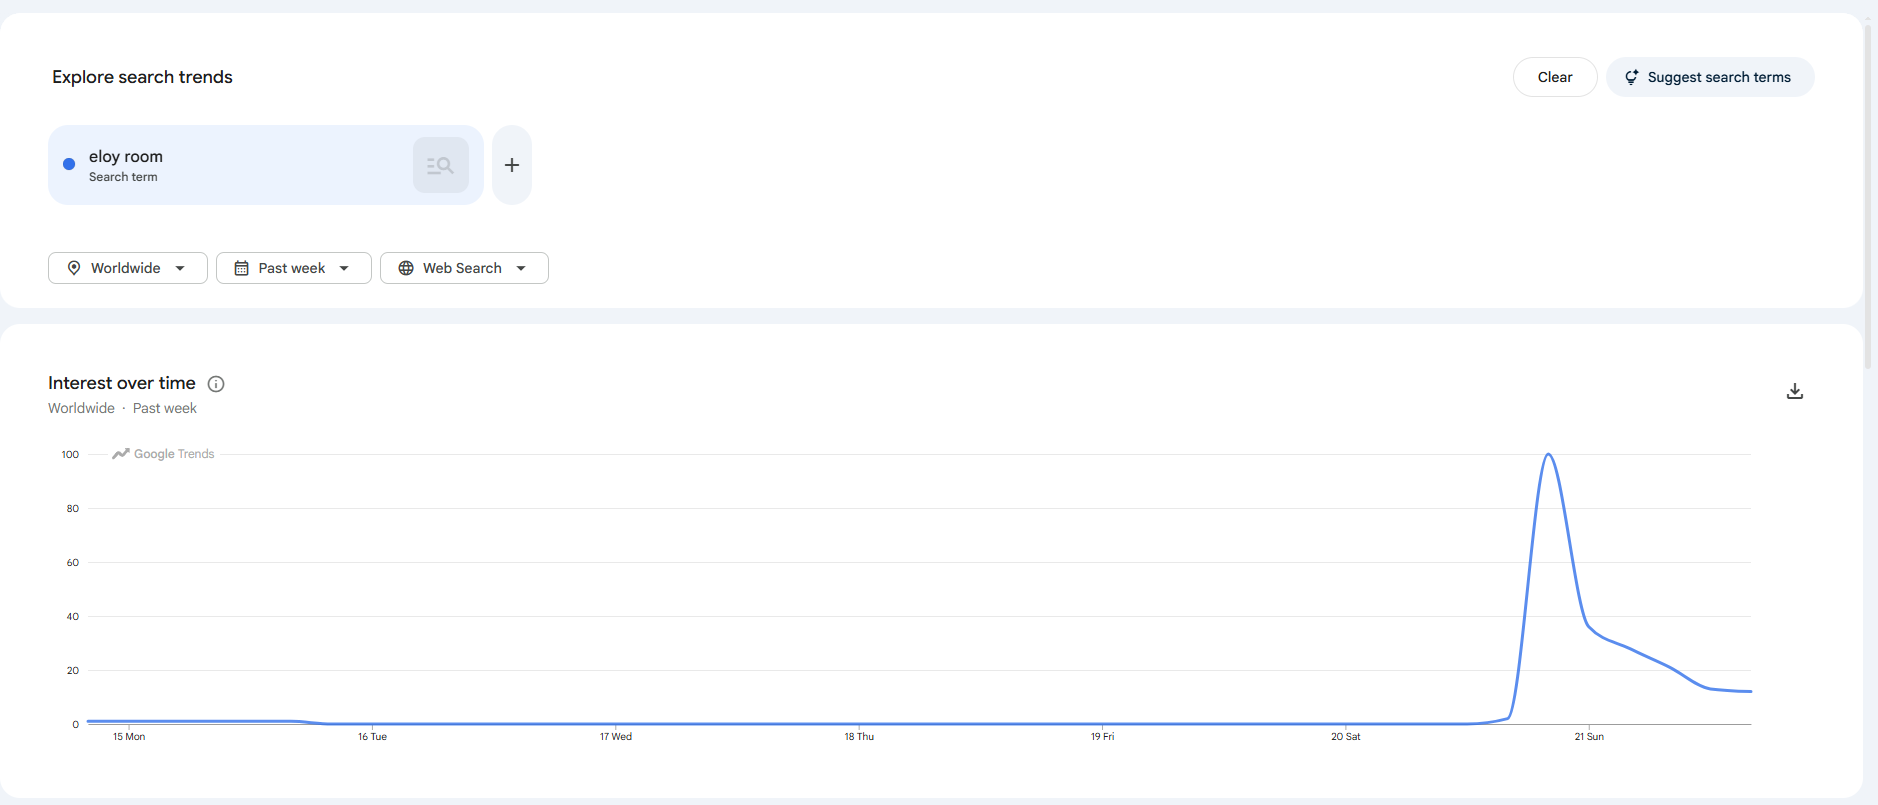Image resolution: width=1878 pixels, height=805 pixels.
Task: Click the peak of the trend line
Action: coord(1548,455)
